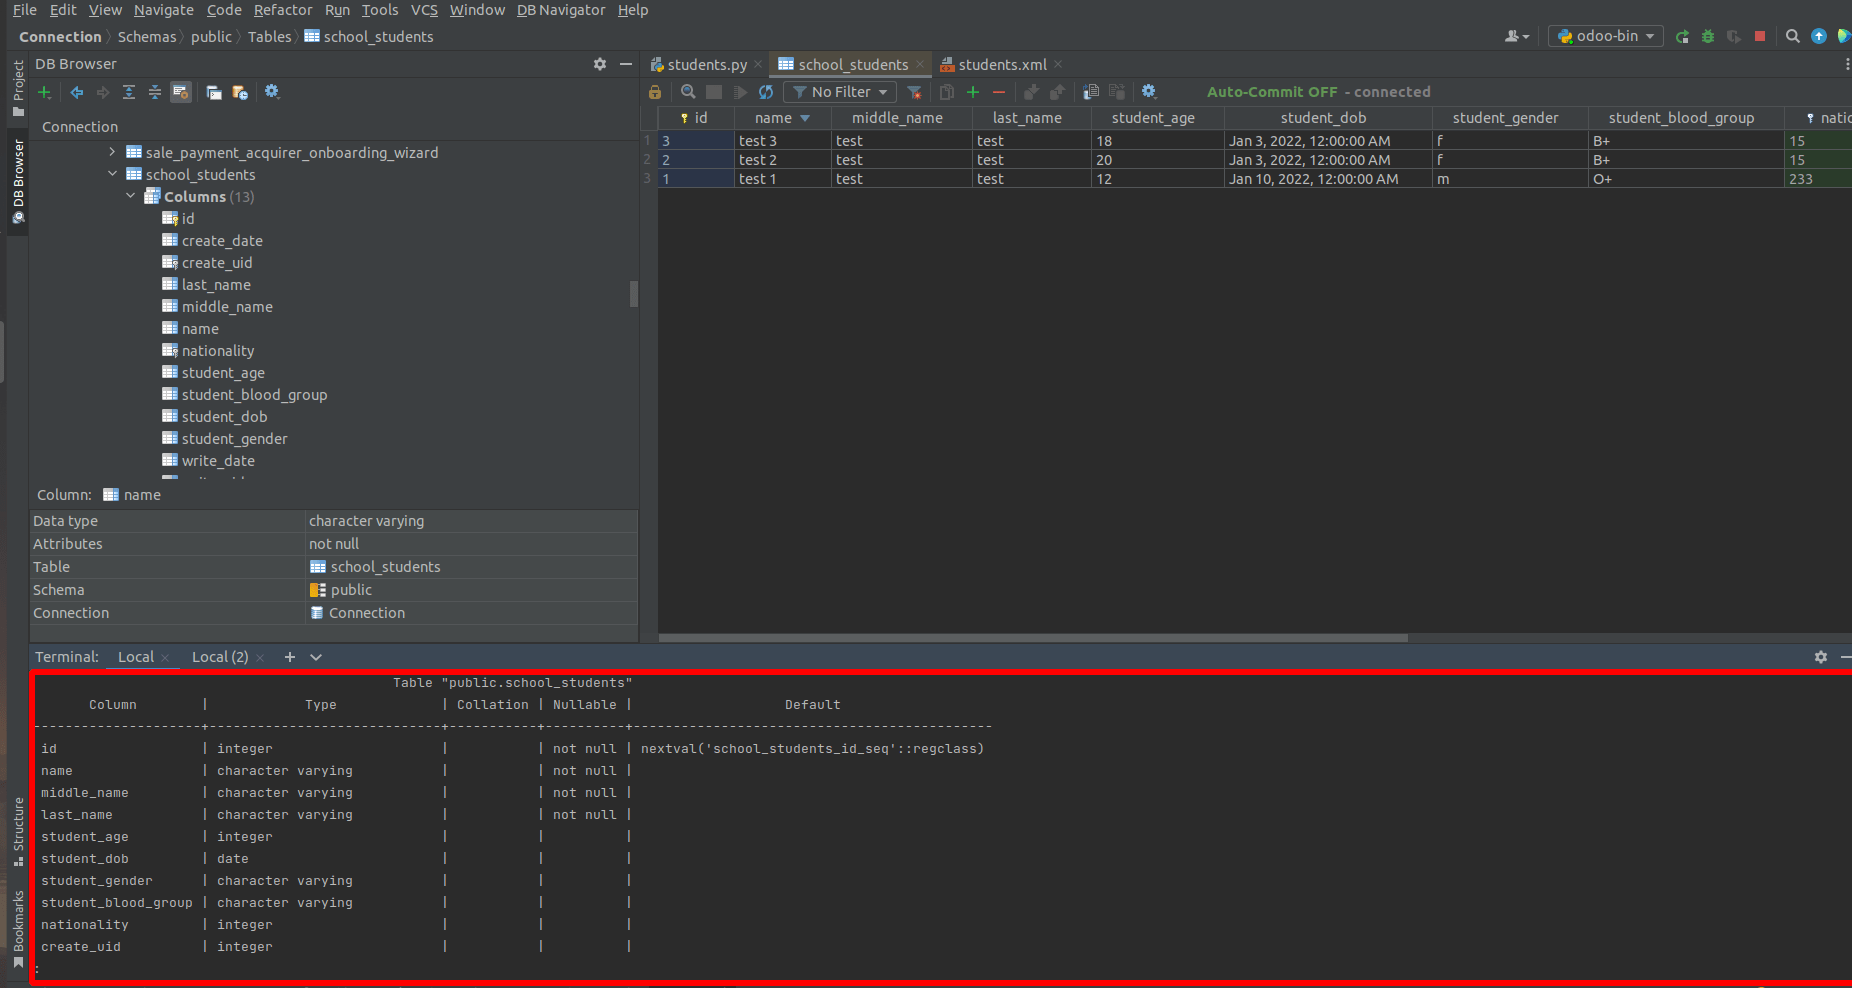
Task: Open the DB Navigator menu
Action: coord(561,10)
